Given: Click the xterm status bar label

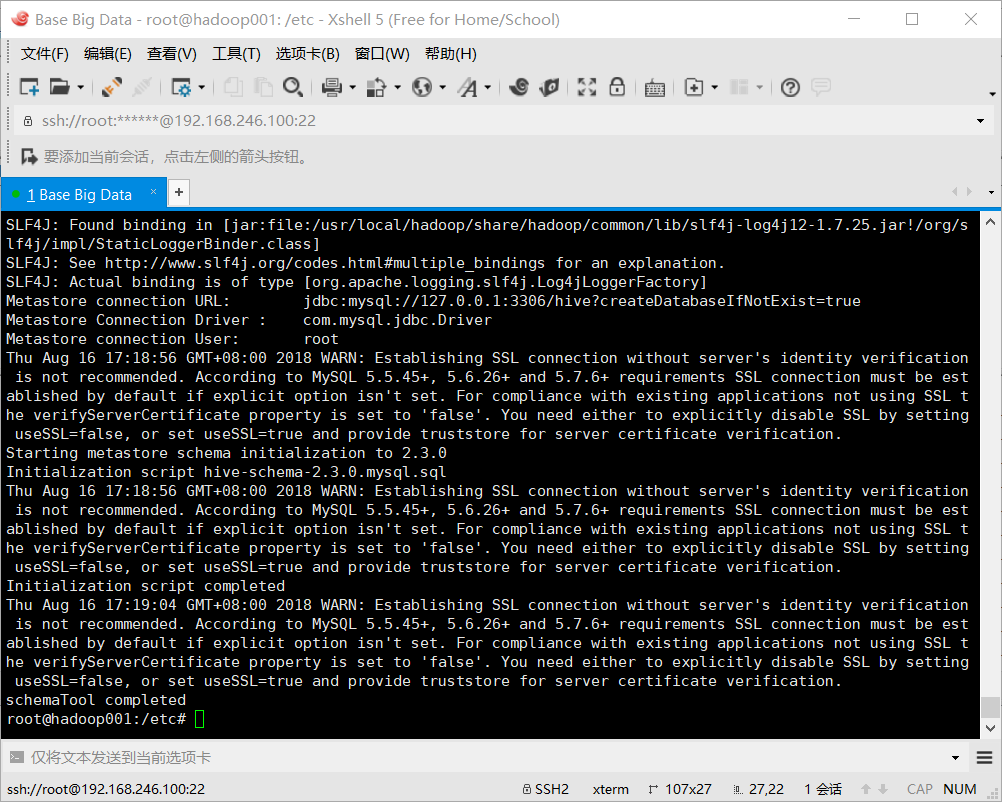Looking at the screenshot, I should pyautogui.click(x=610, y=789).
